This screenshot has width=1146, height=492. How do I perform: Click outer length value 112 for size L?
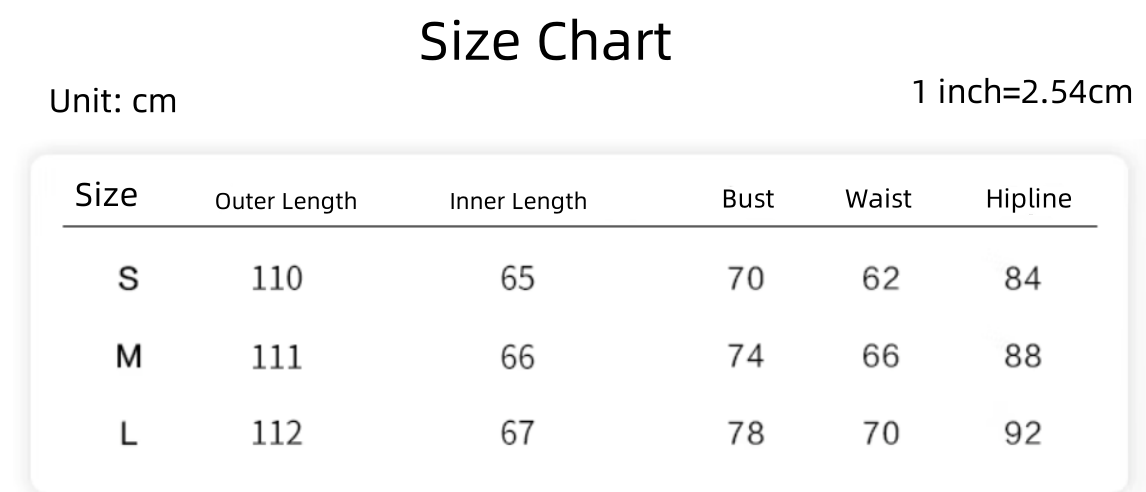276,434
